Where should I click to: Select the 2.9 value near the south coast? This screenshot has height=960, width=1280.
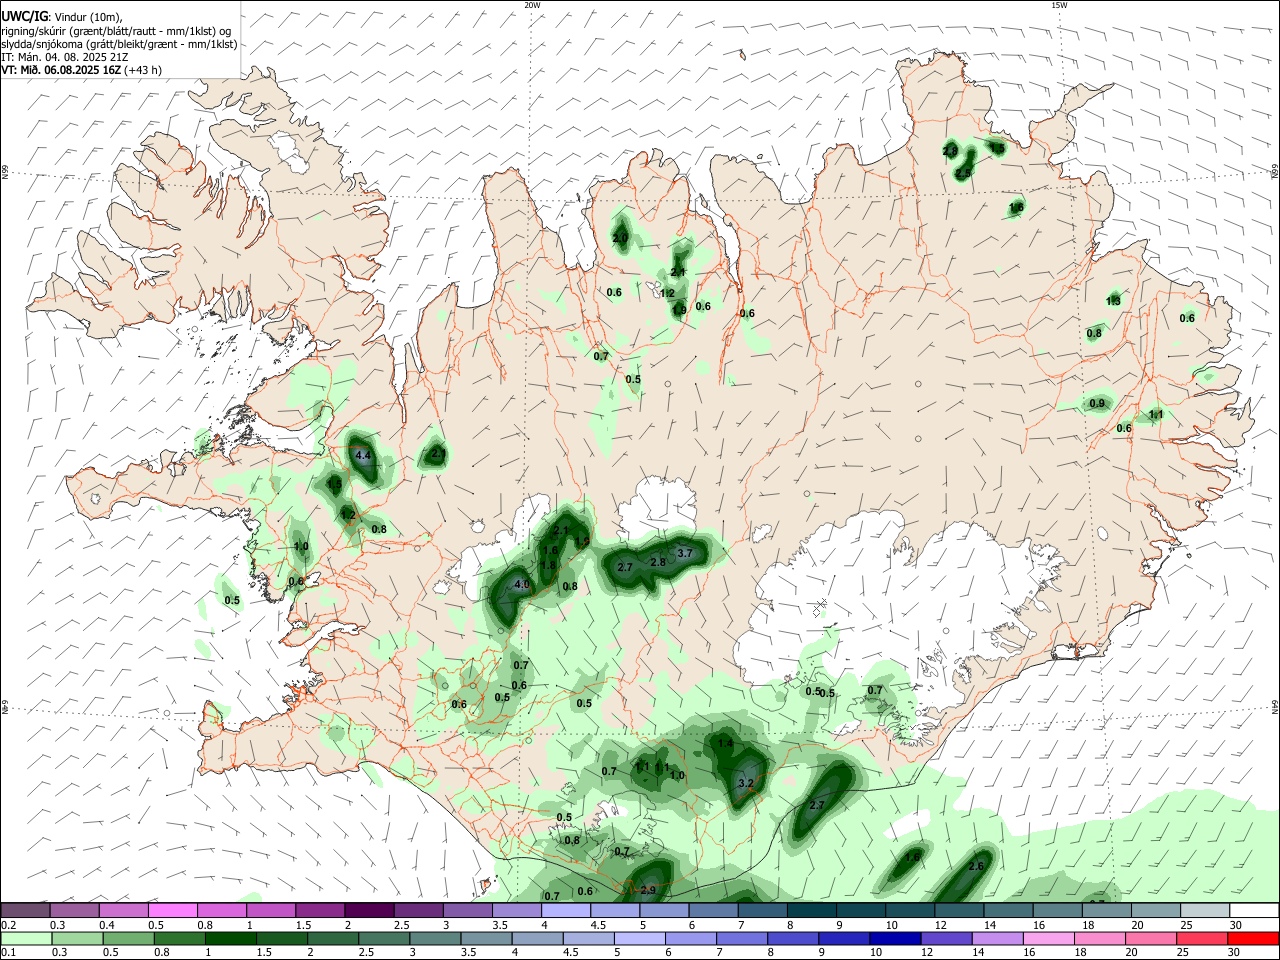pyautogui.click(x=647, y=891)
